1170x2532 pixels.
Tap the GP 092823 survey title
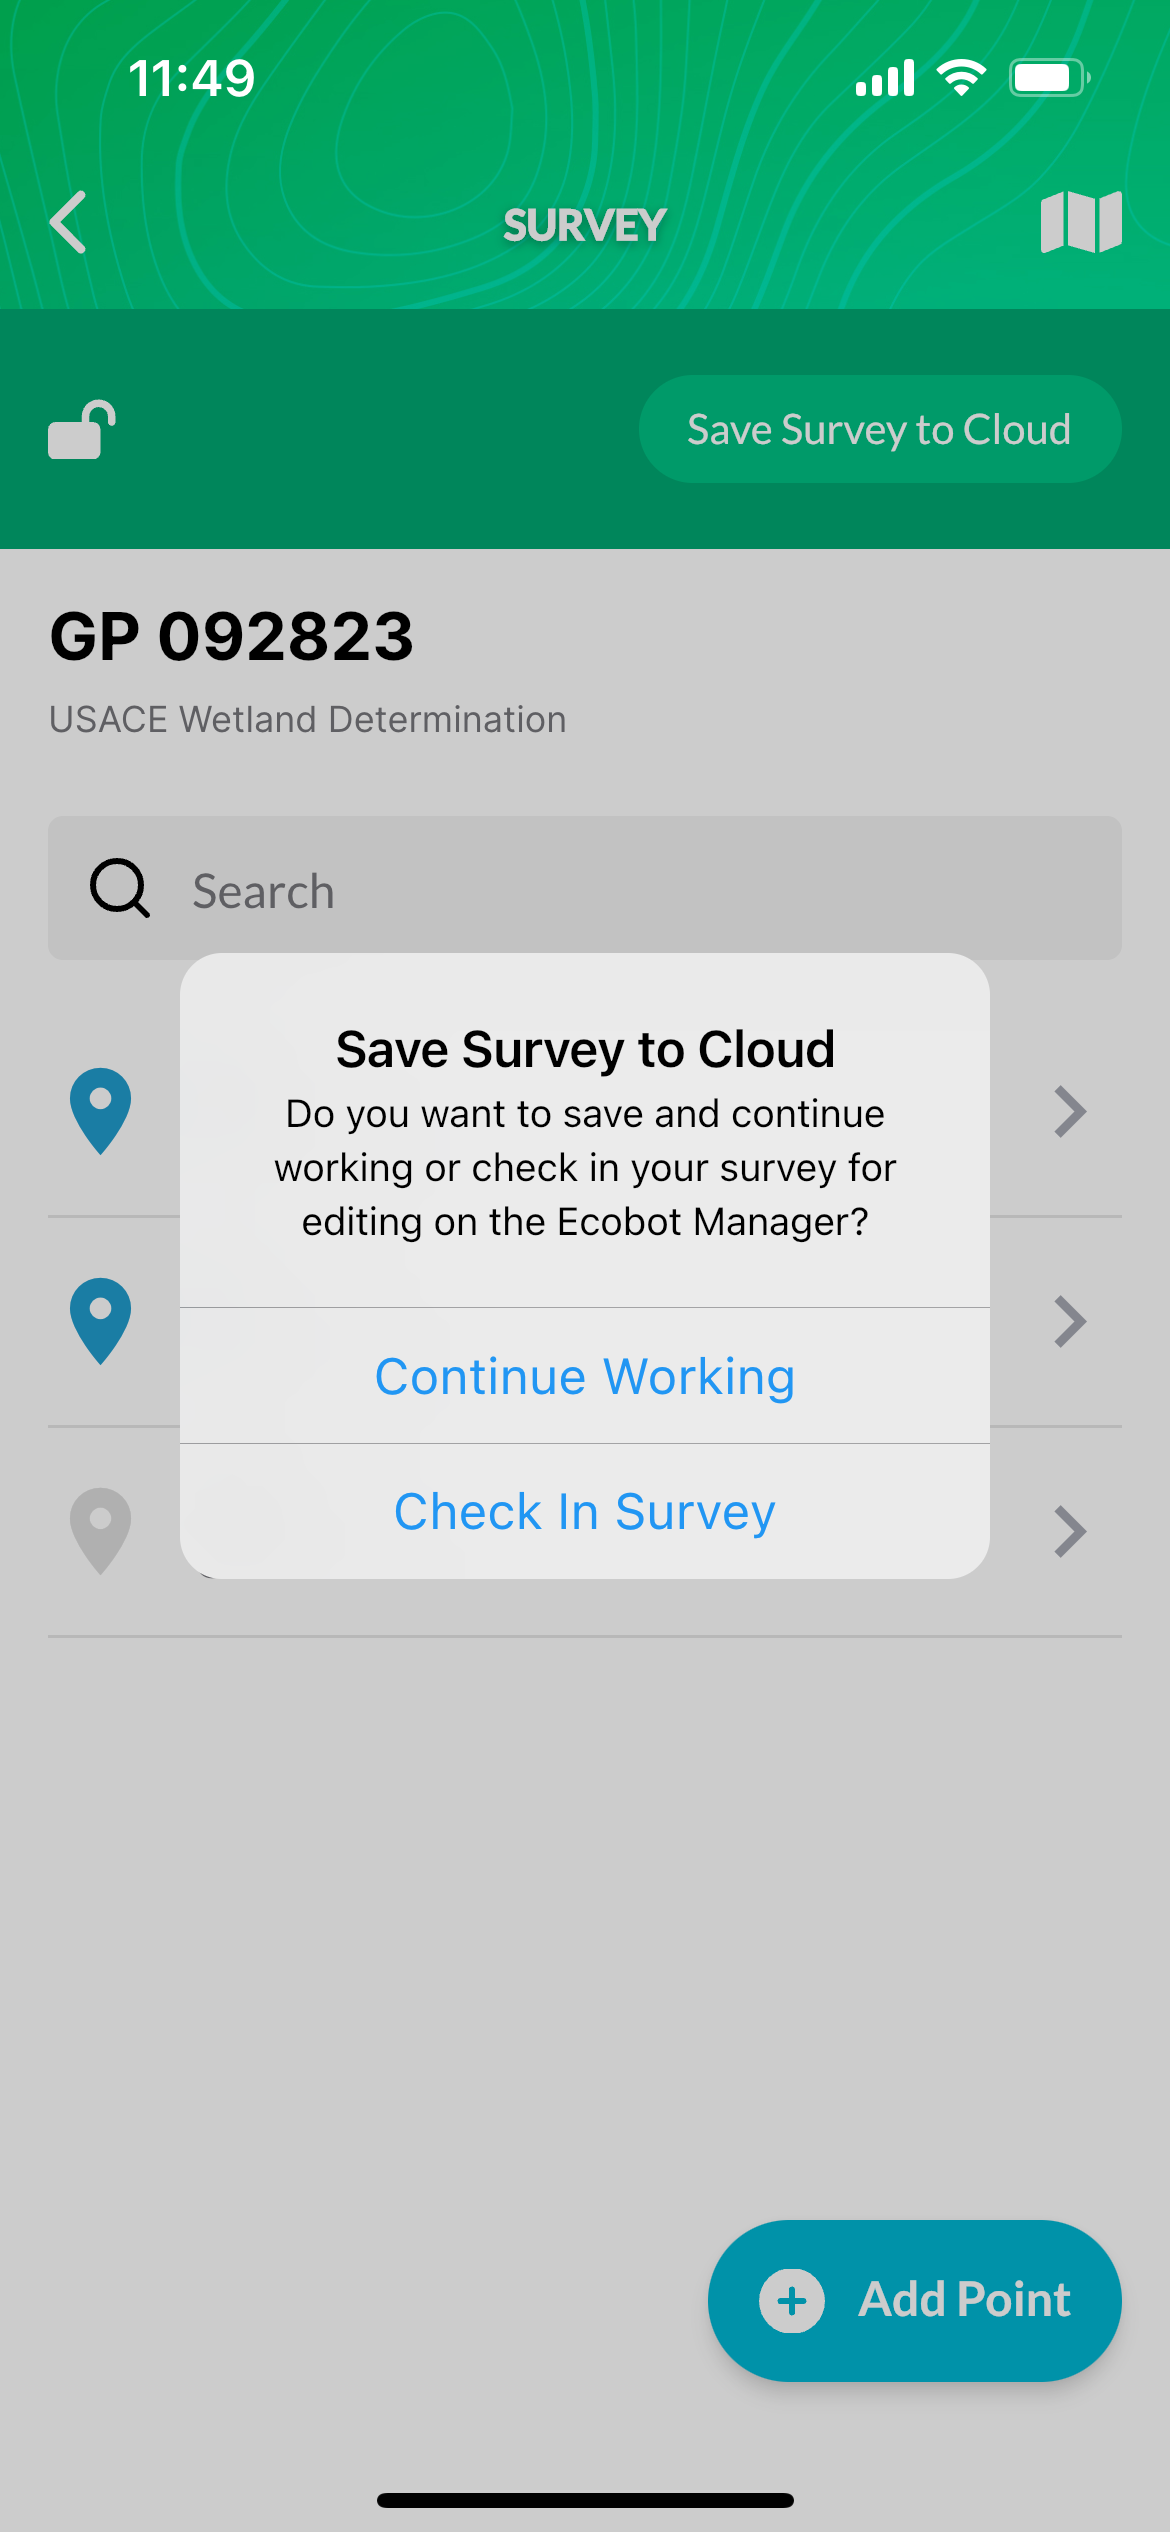(232, 637)
